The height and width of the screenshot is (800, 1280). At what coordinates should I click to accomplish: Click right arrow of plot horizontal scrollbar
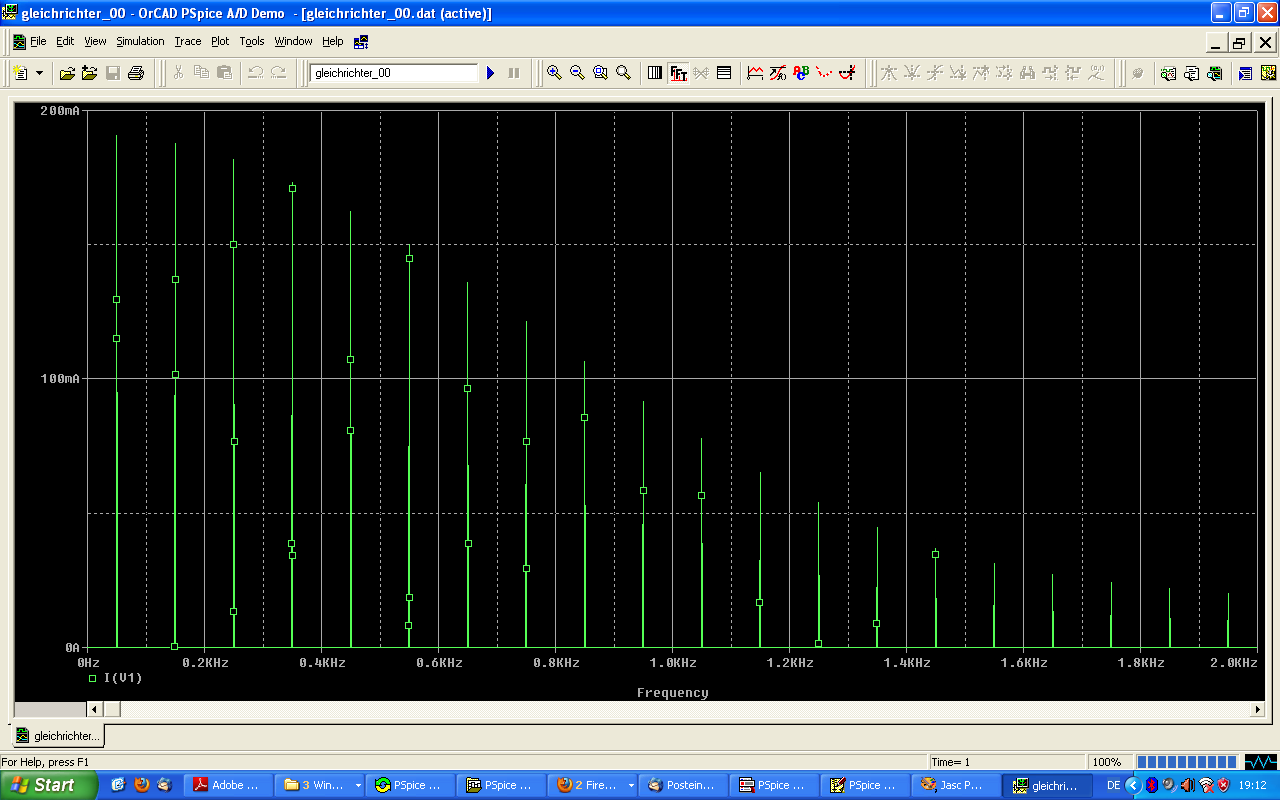(x=1258, y=709)
